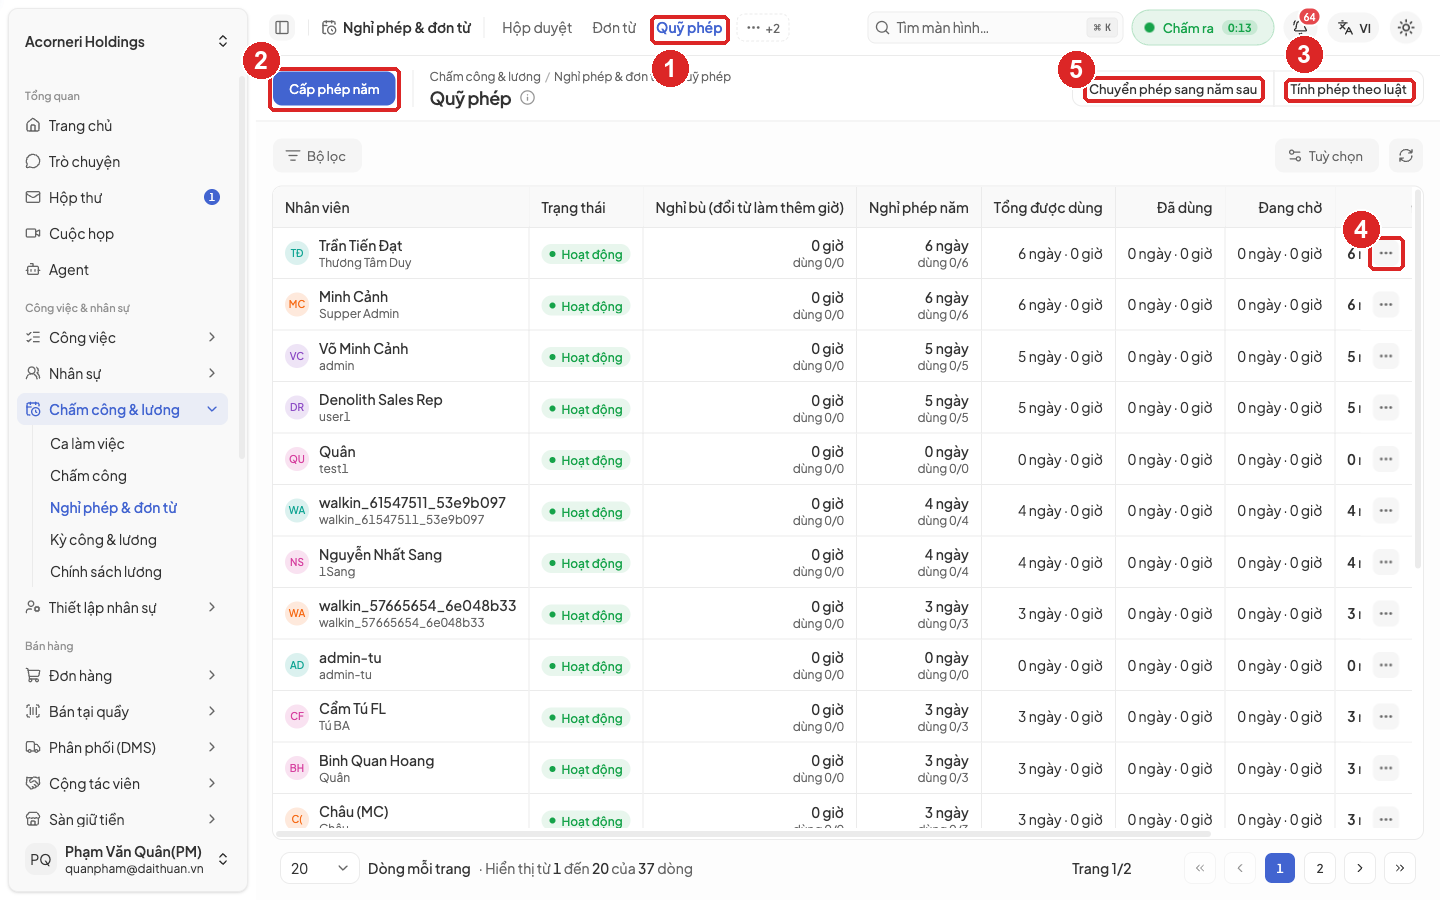1440x900 pixels.
Task: Open Trò chuyện chat in sidebar
Action: (122, 162)
